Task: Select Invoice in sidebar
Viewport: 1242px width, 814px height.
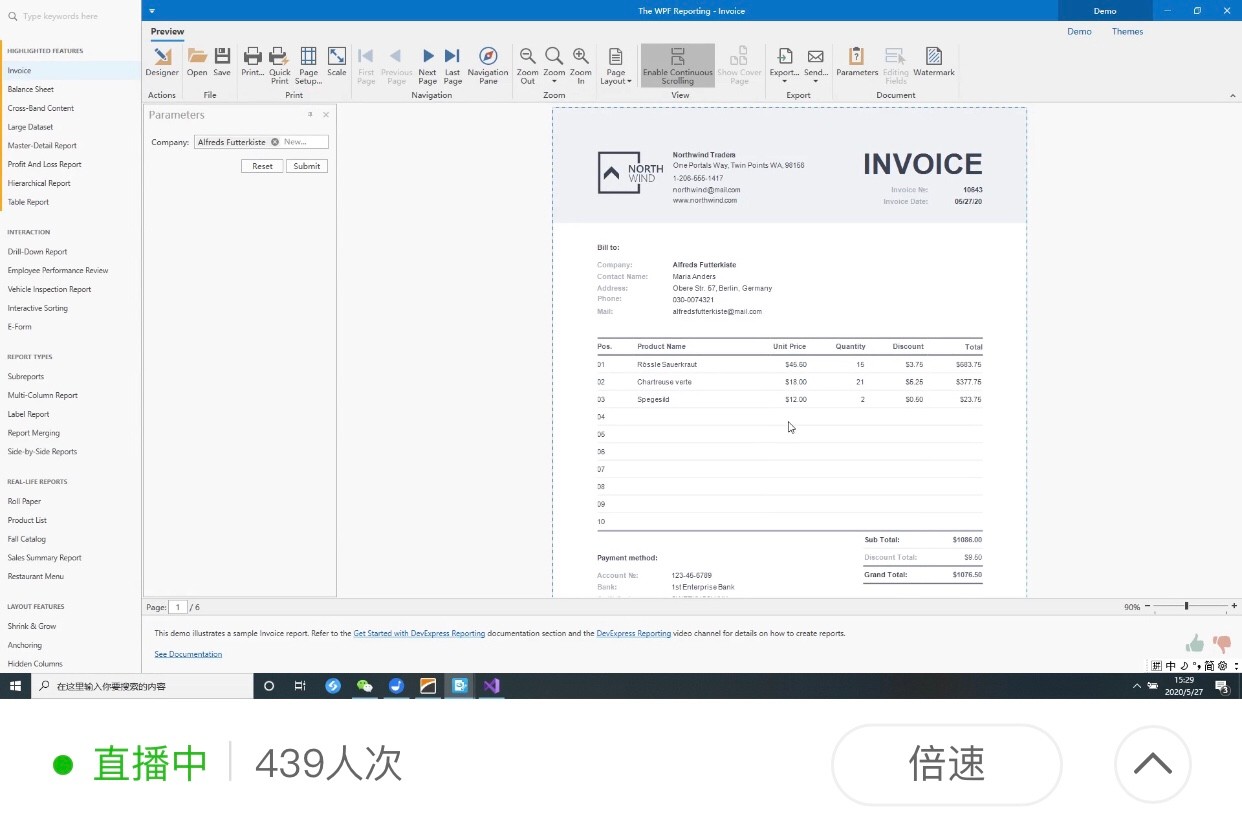Action: [x=70, y=71]
